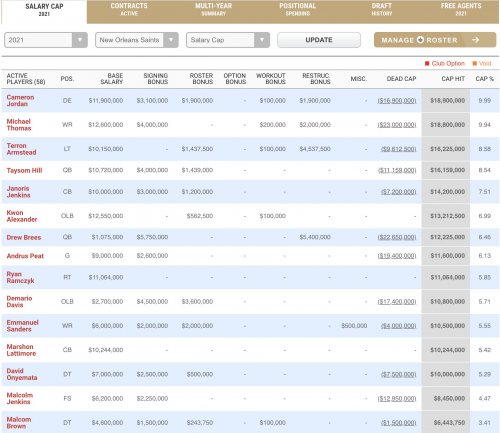Open Janoris Jenkins player link
Screen dimensions: 500x433
(18, 192)
